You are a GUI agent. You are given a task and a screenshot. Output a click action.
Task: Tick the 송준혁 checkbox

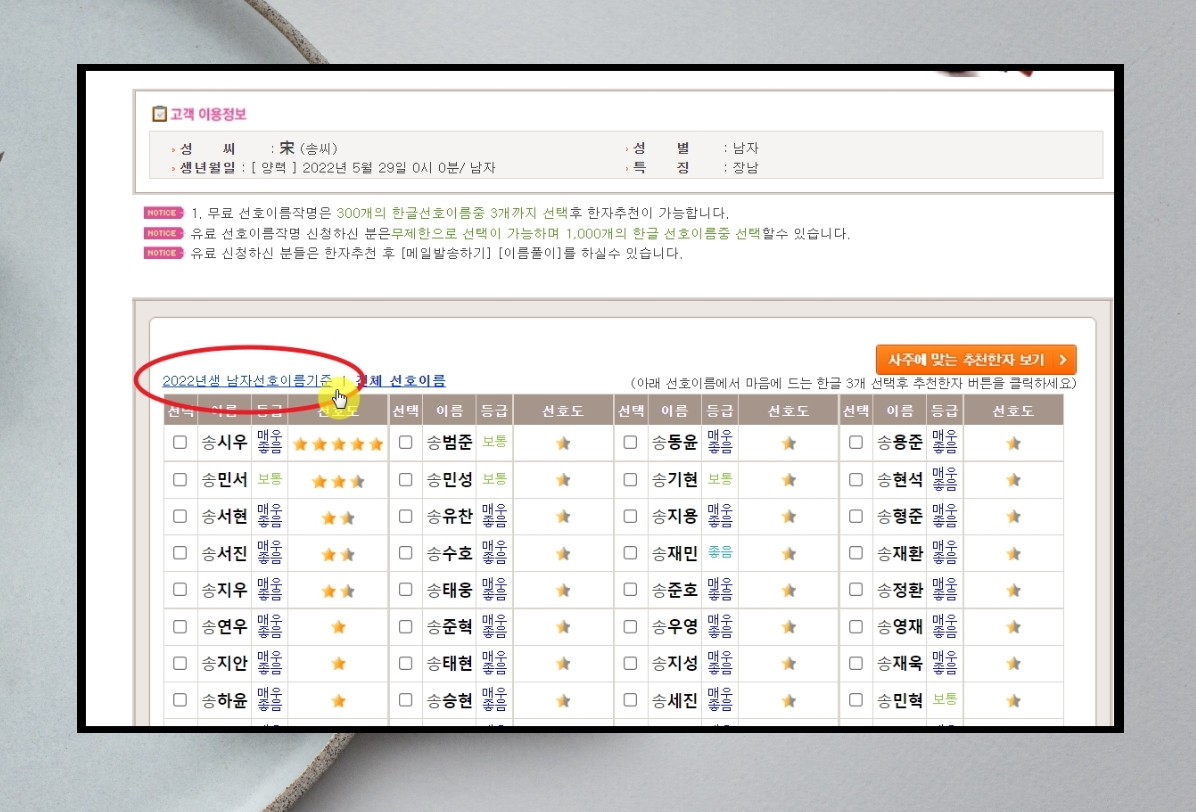(x=406, y=627)
